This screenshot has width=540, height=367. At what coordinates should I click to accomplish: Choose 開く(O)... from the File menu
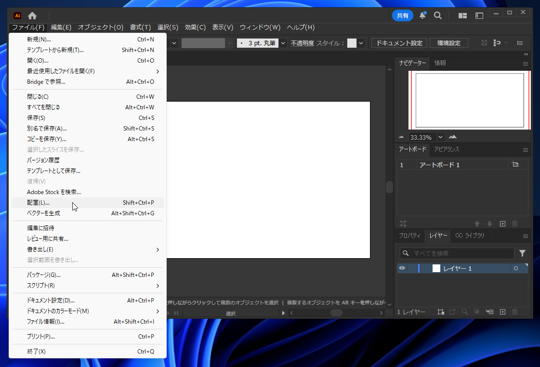[x=88, y=61]
